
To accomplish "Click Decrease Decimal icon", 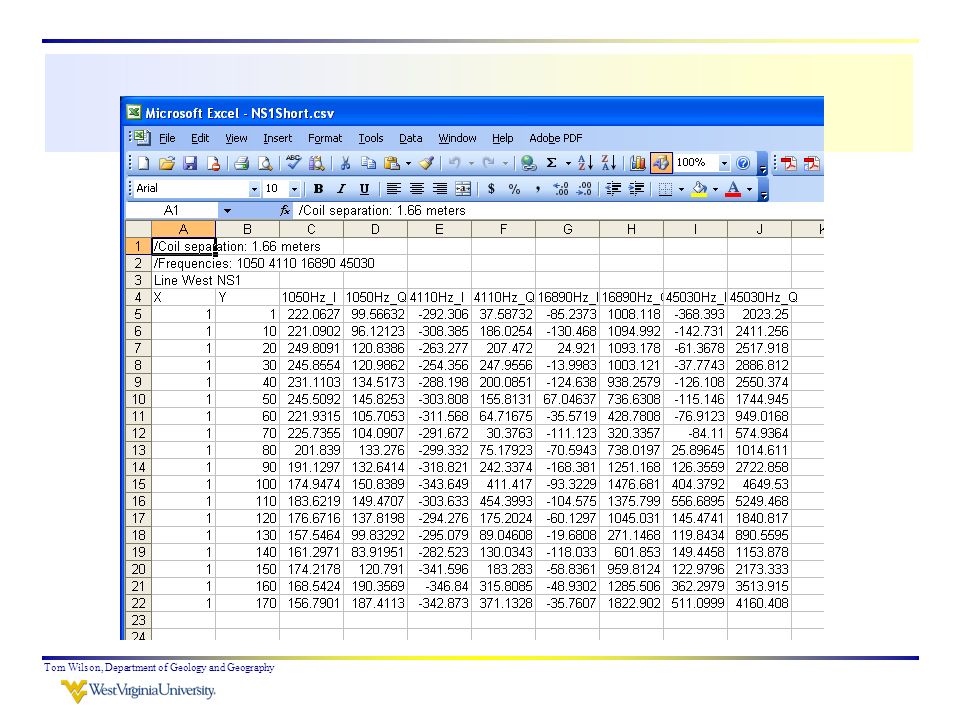I will [x=584, y=189].
